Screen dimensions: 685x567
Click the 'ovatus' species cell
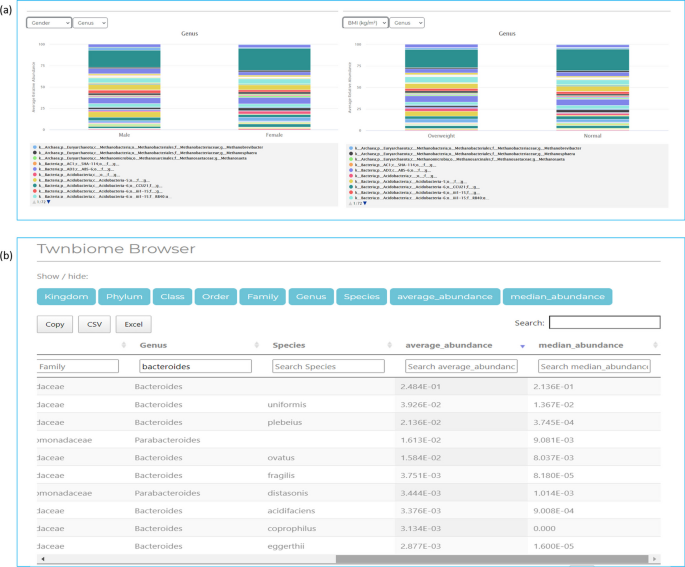281,458
